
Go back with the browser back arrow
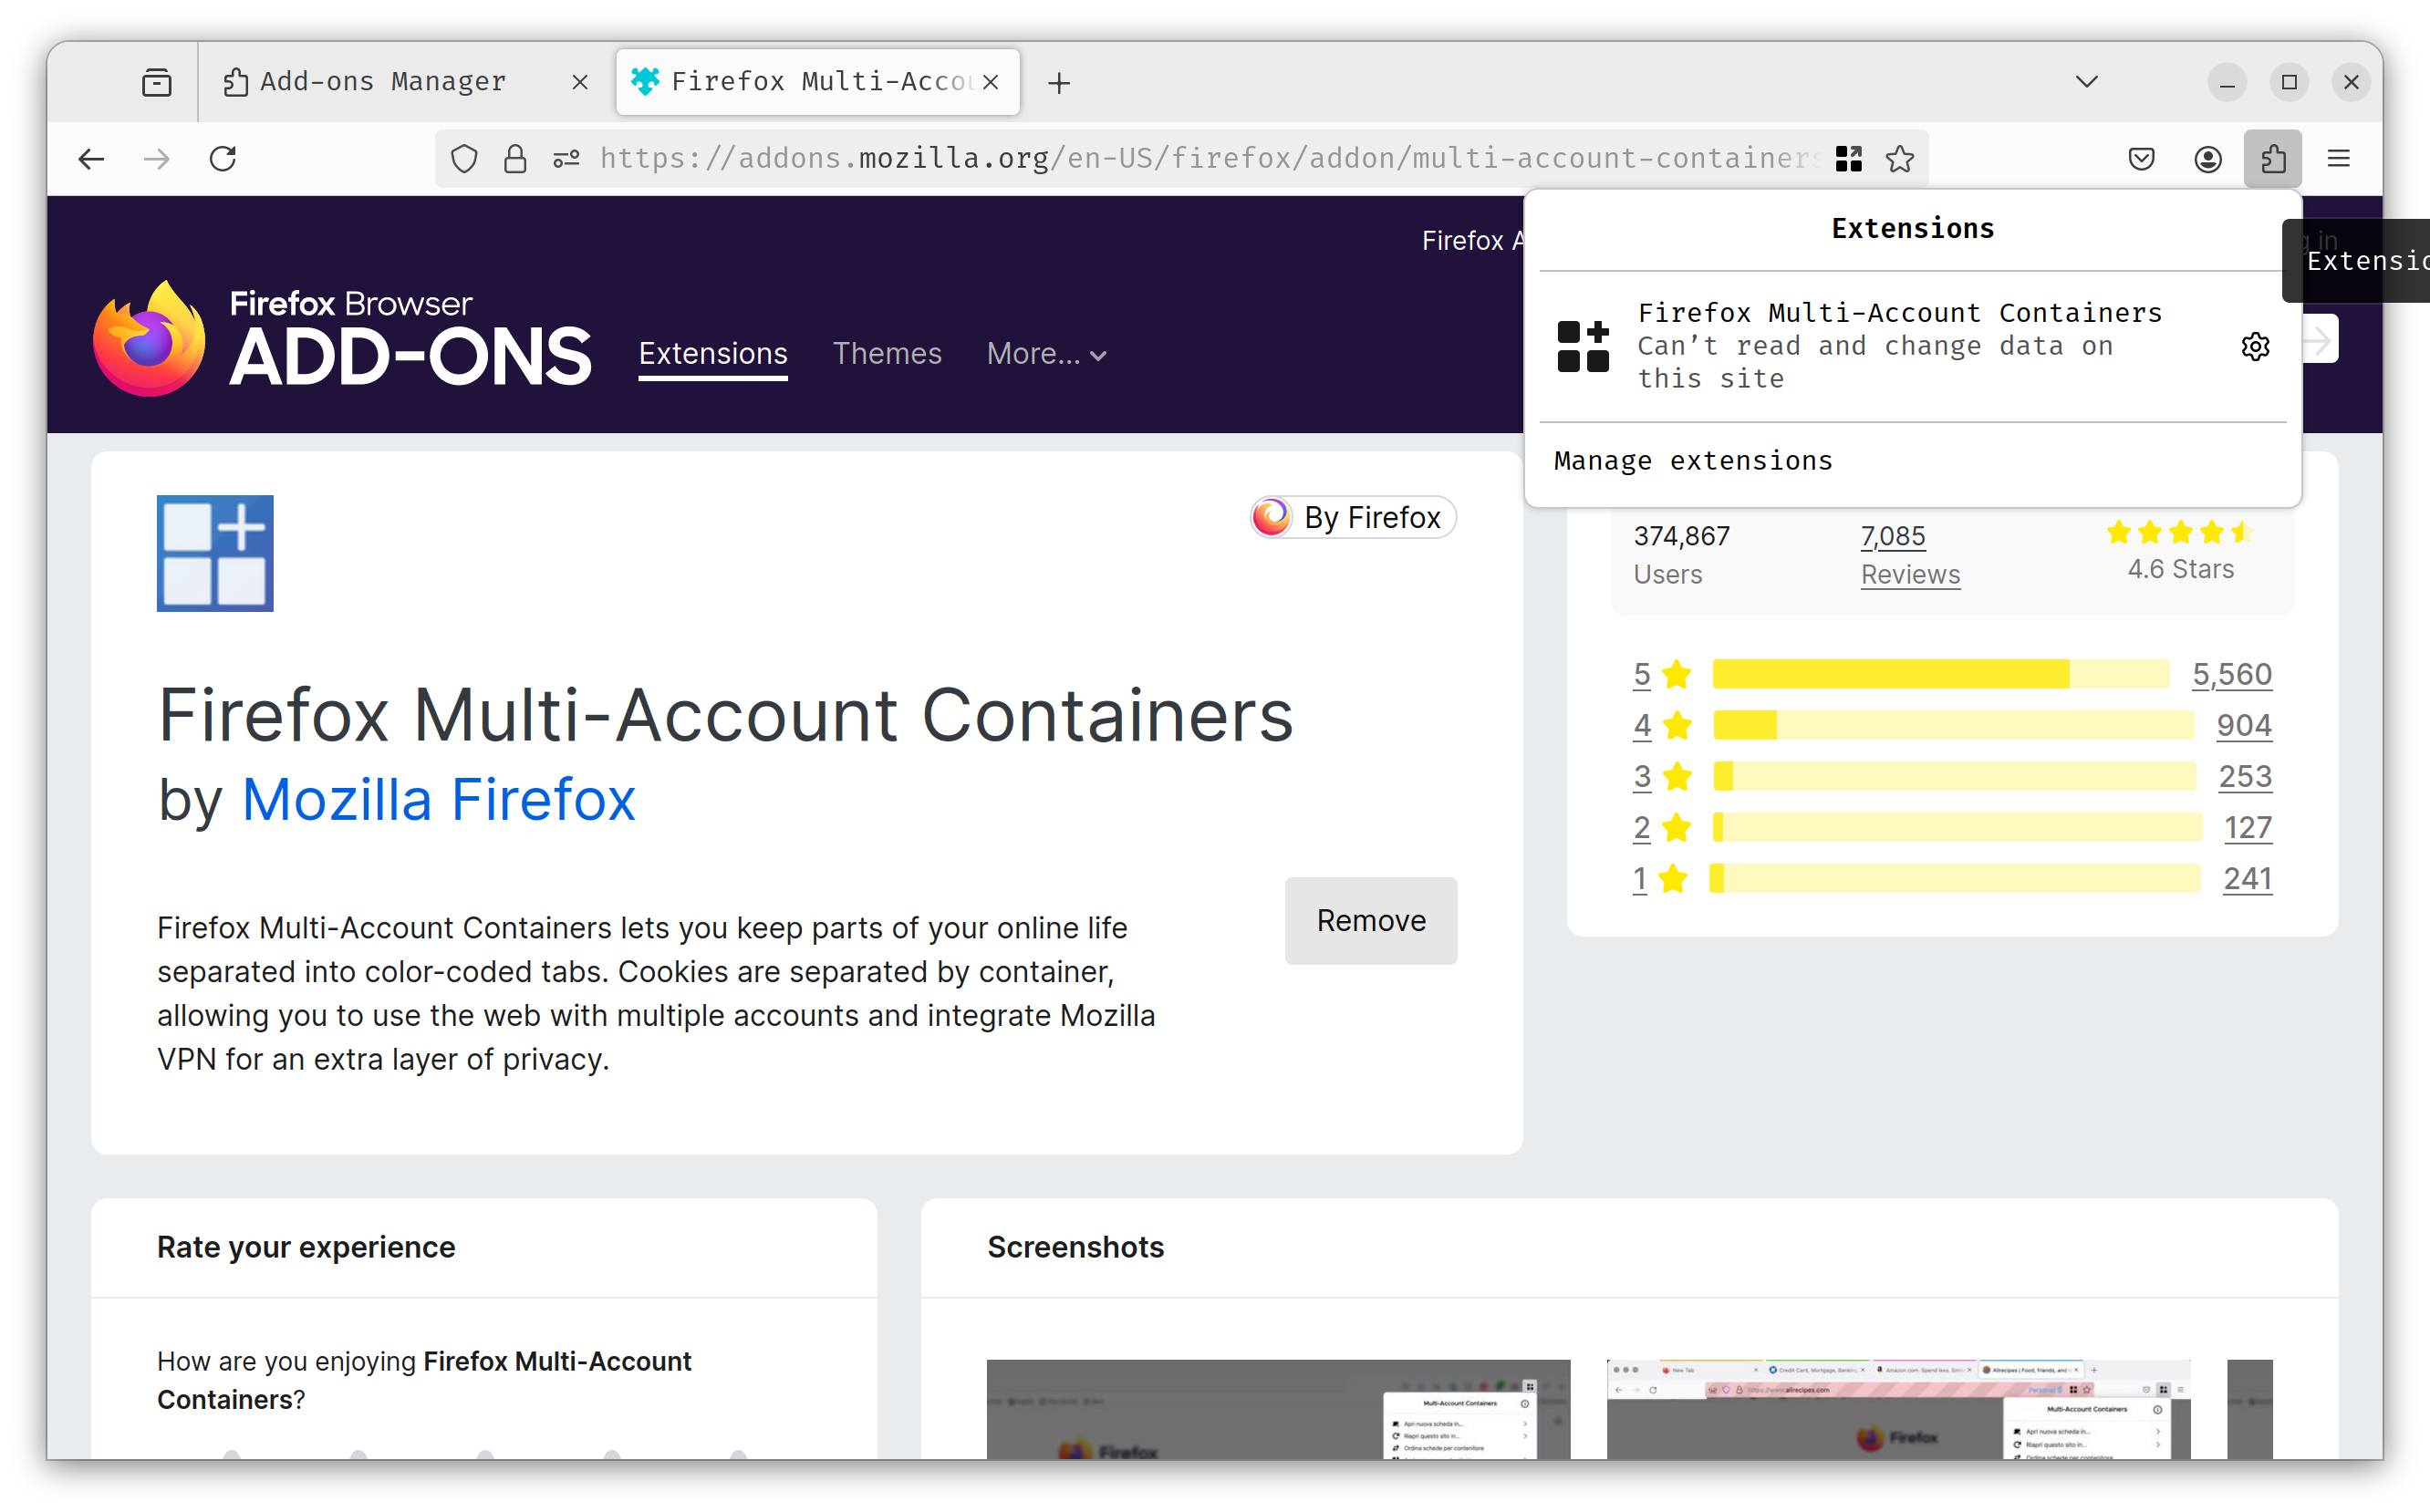91,159
